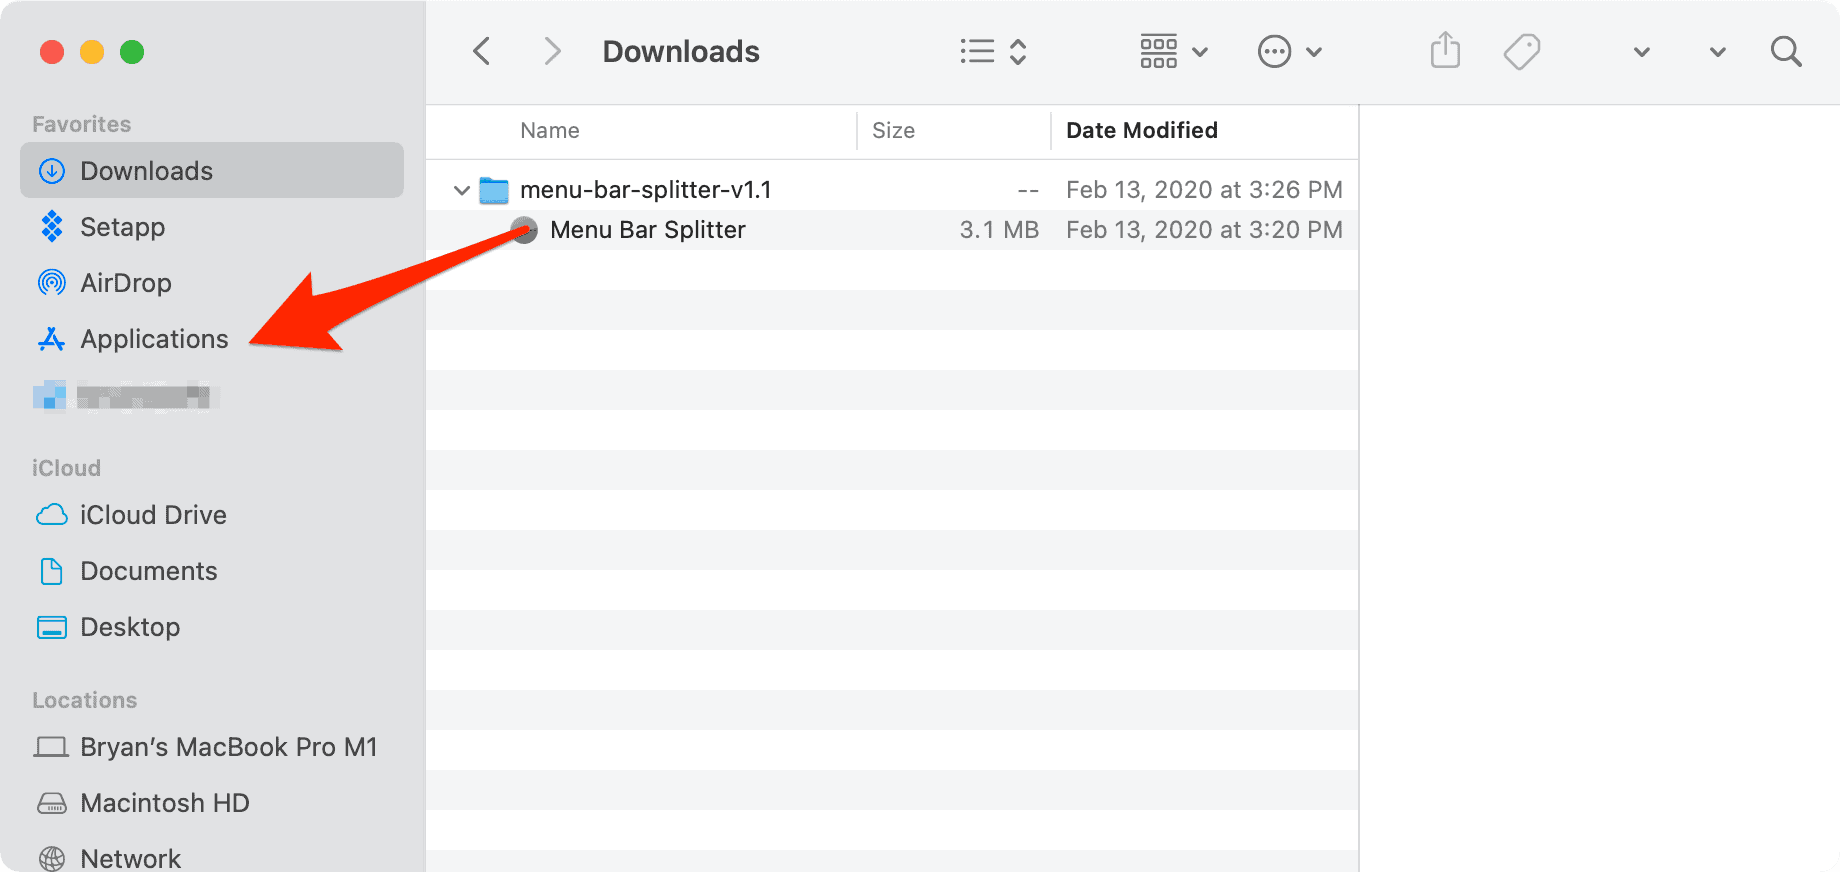
Task: Click the iCloud Drive cloud icon
Action: 52,515
